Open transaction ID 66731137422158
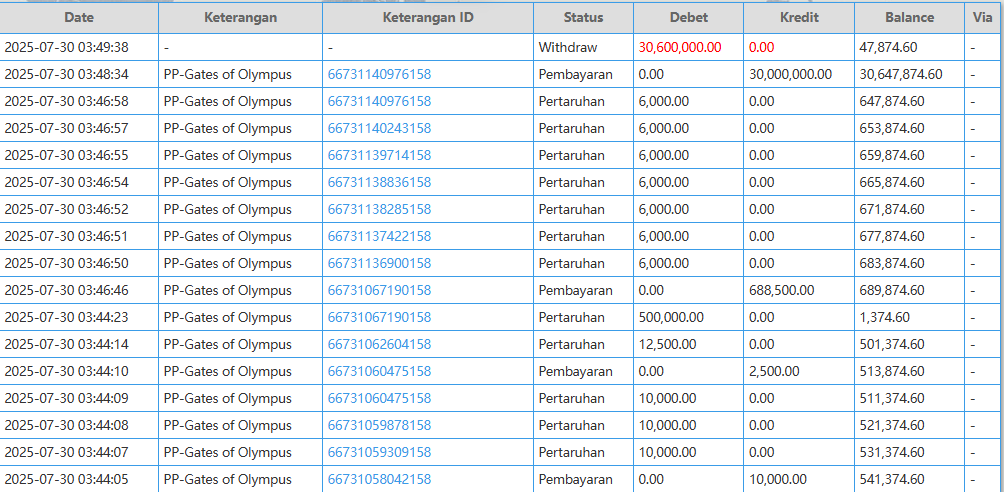Viewport: 1004px width, 492px height. [x=379, y=236]
